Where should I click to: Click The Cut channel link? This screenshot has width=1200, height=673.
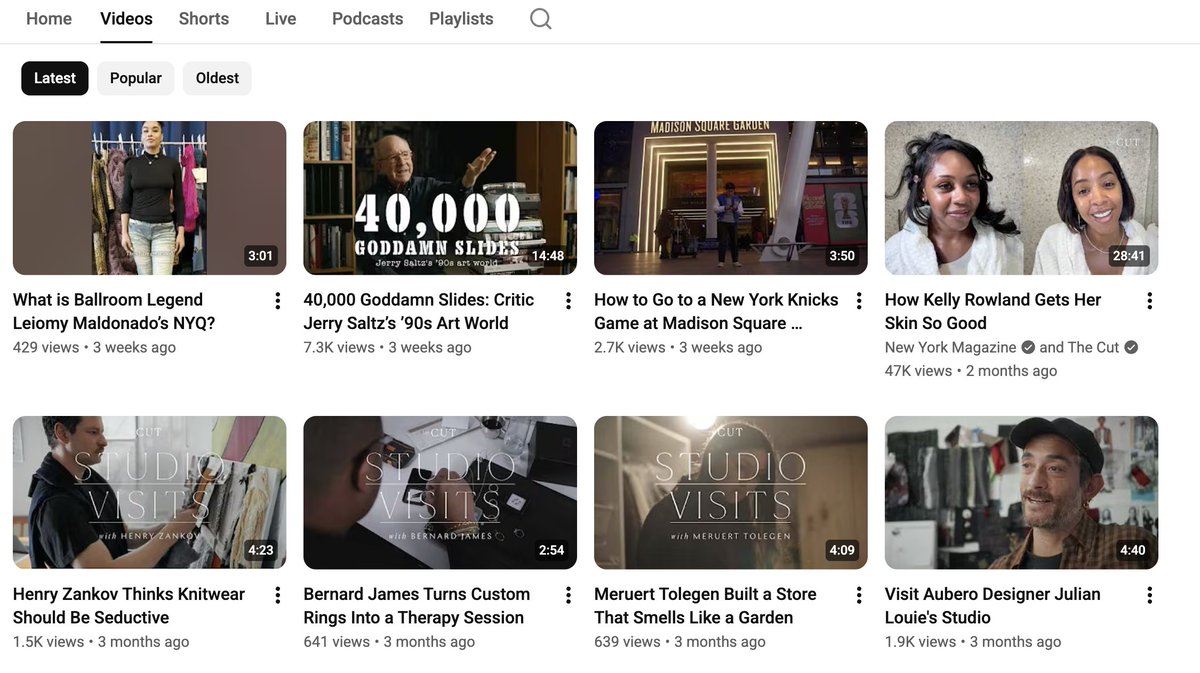pyautogui.click(x=1094, y=348)
